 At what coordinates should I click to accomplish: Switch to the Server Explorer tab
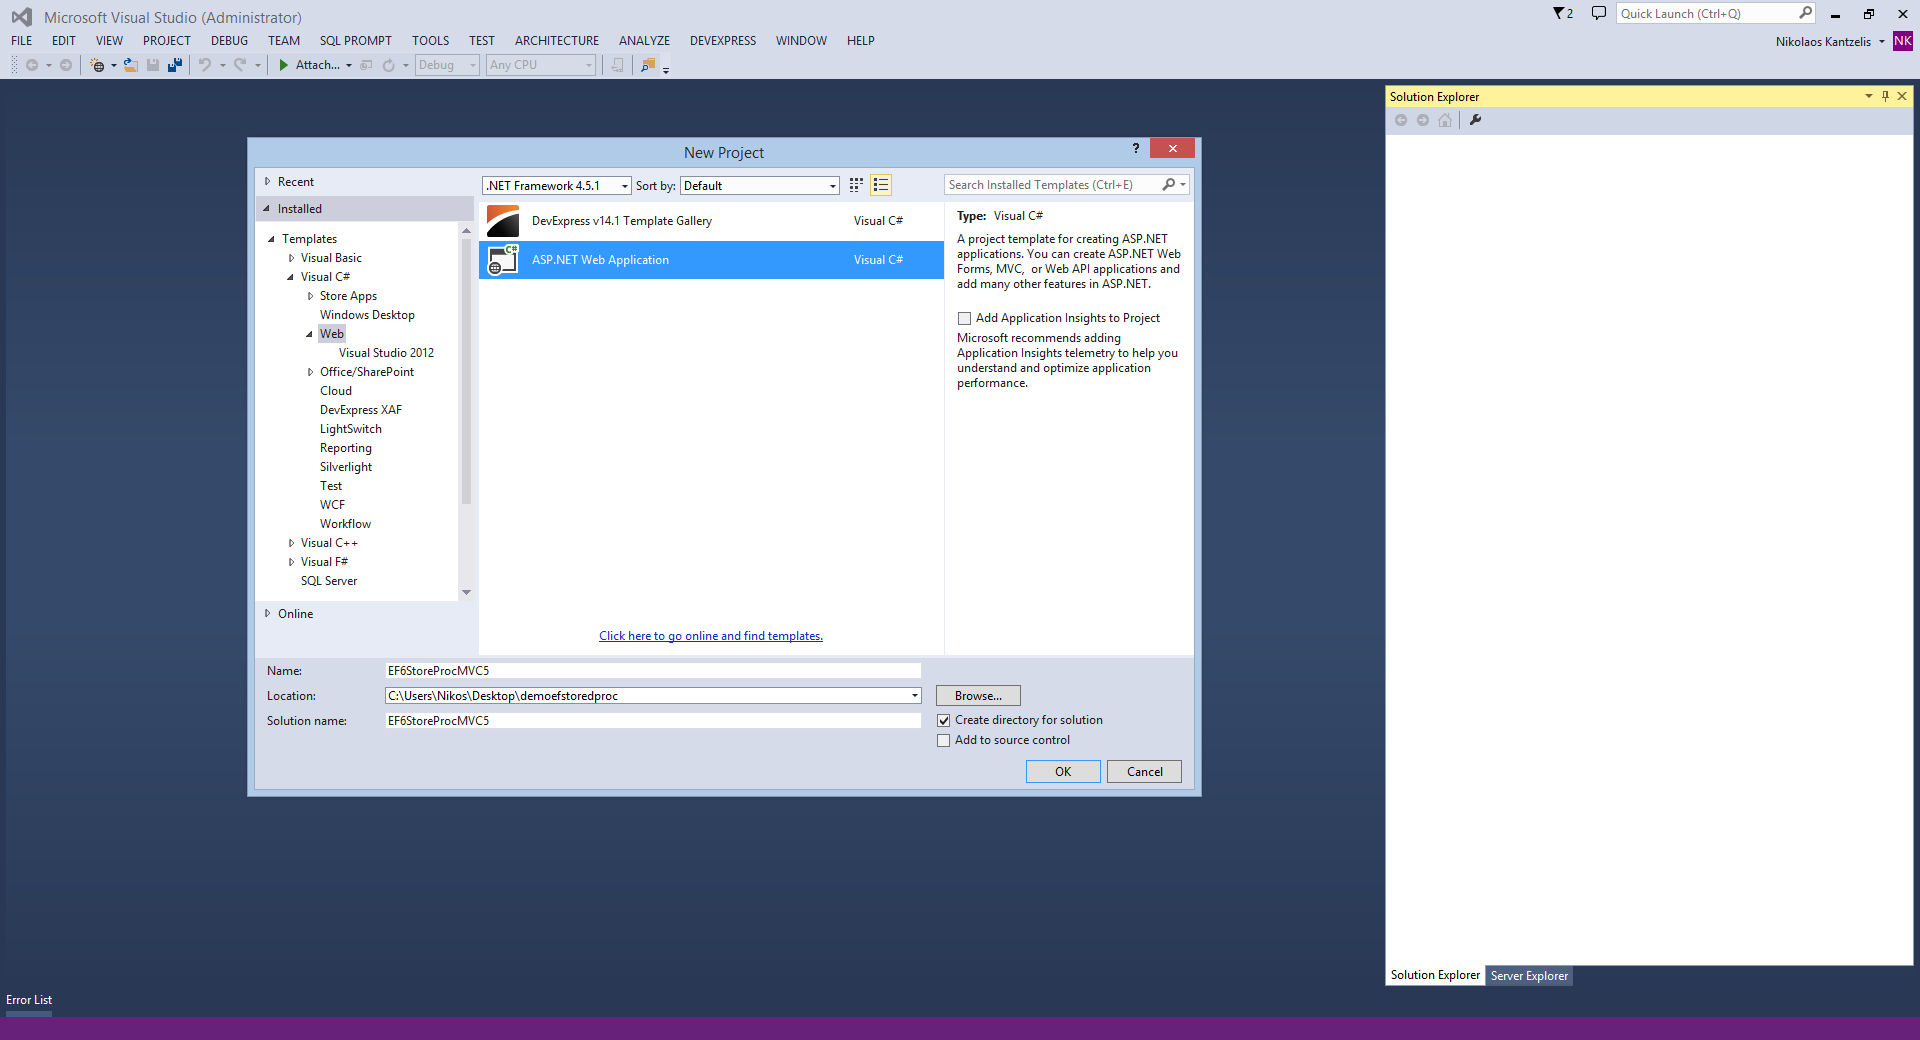tap(1529, 976)
